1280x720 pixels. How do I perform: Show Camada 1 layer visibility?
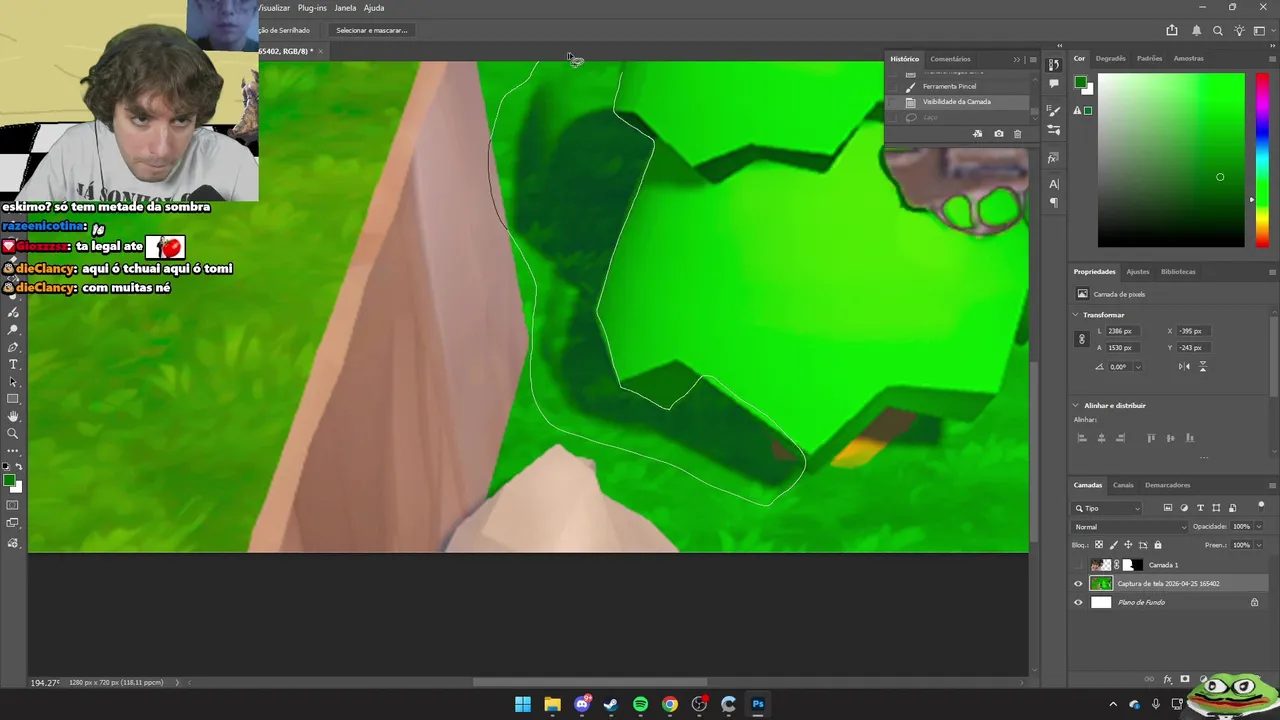[1078, 565]
